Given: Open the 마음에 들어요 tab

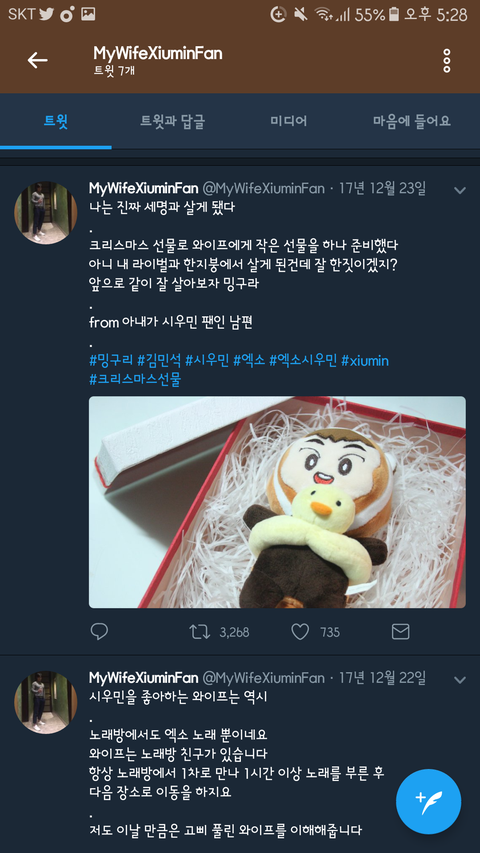Looking at the screenshot, I should pyautogui.click(x=411, y=121).
